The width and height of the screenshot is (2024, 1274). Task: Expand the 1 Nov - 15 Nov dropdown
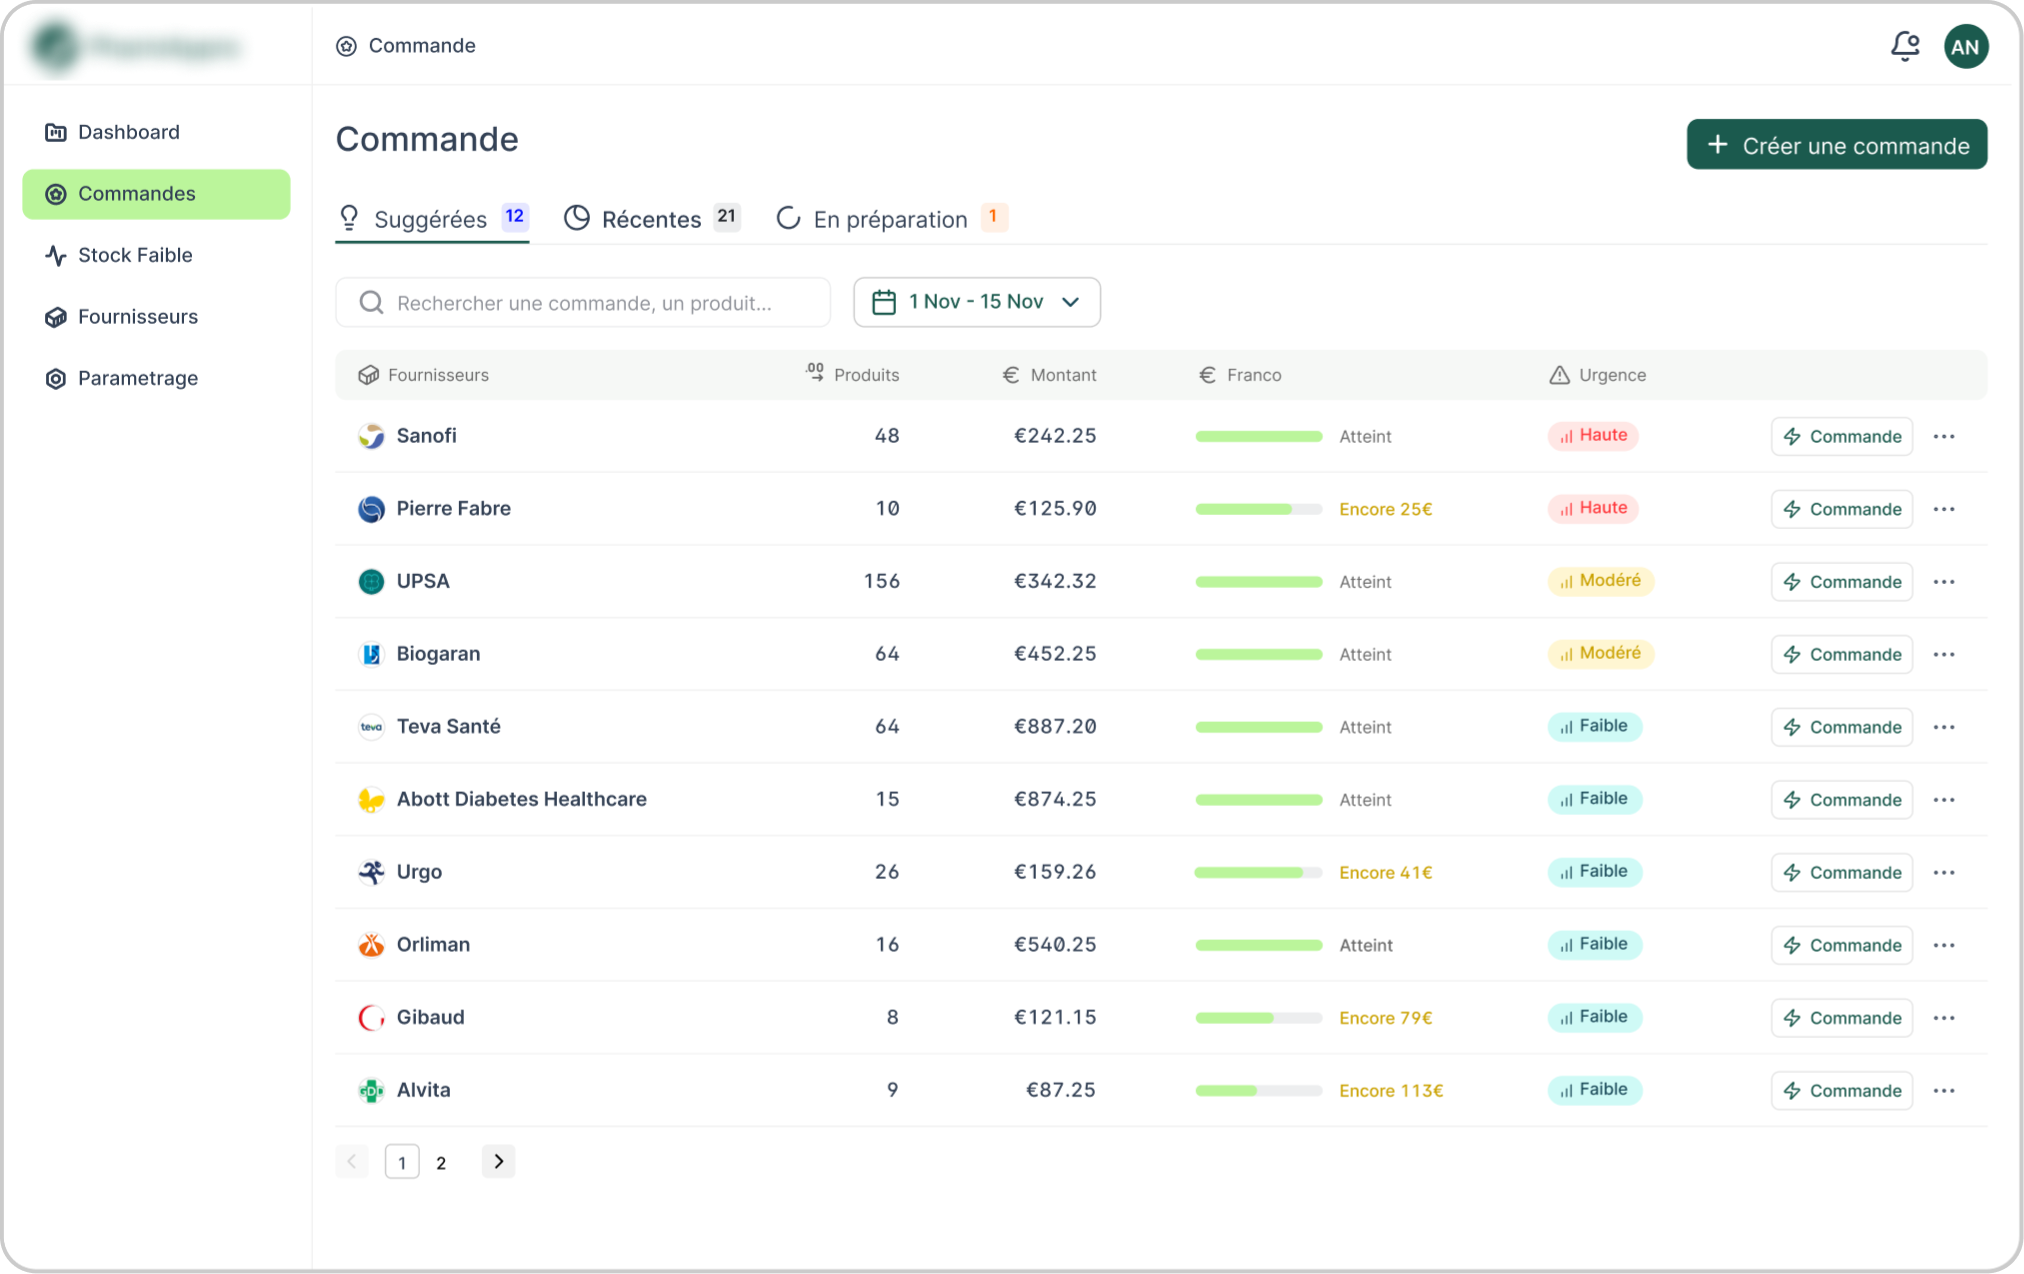pyautogui.click(x=1070, y=302)
